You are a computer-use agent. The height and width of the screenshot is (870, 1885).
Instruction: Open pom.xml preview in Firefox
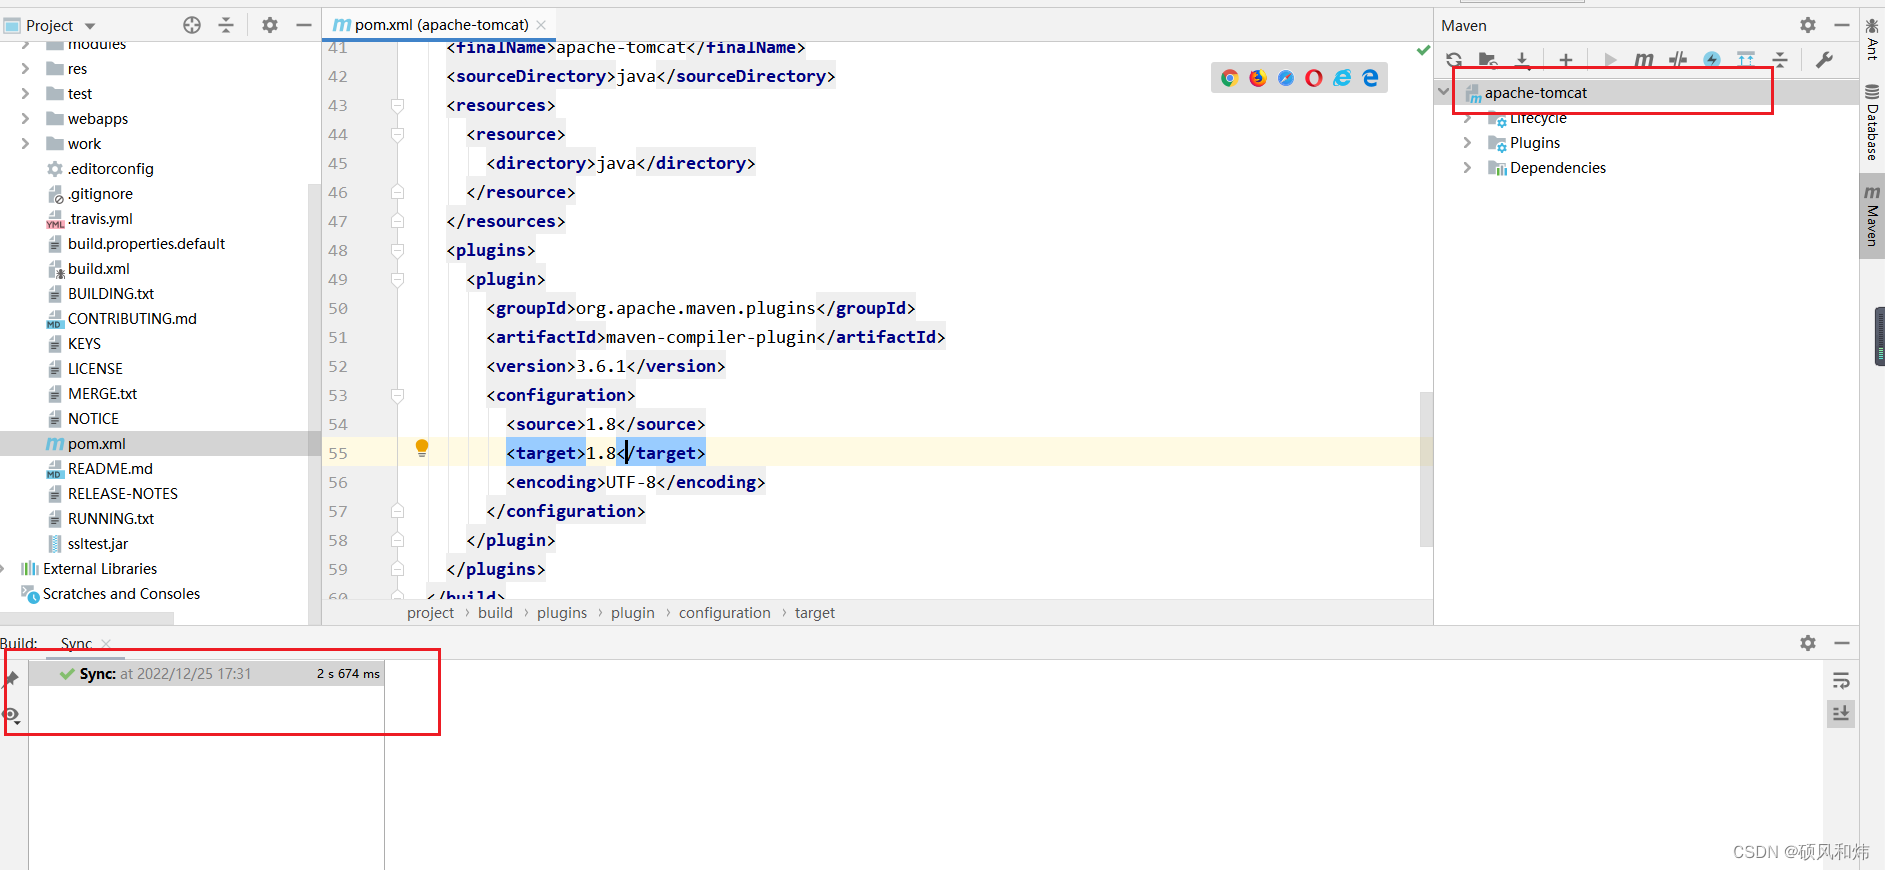point(1258,78)
